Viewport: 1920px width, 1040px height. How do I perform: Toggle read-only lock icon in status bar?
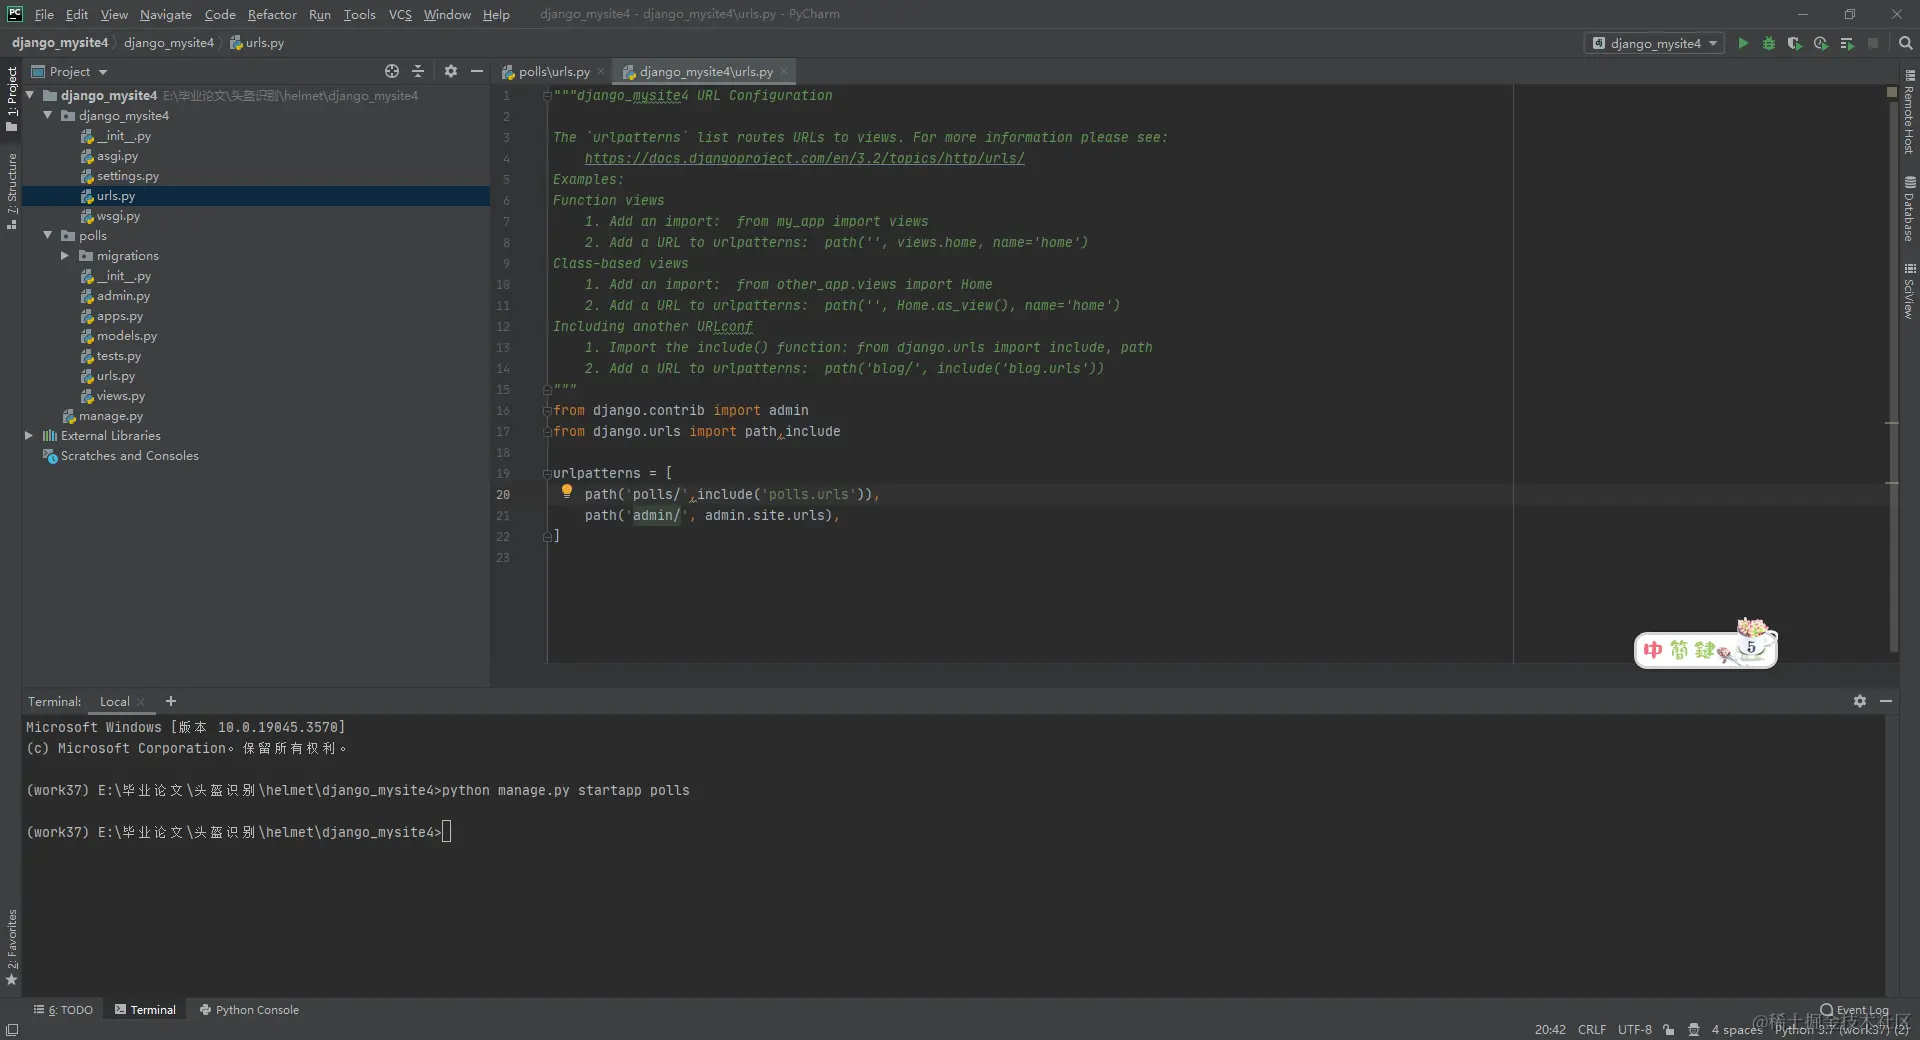1668,1029
